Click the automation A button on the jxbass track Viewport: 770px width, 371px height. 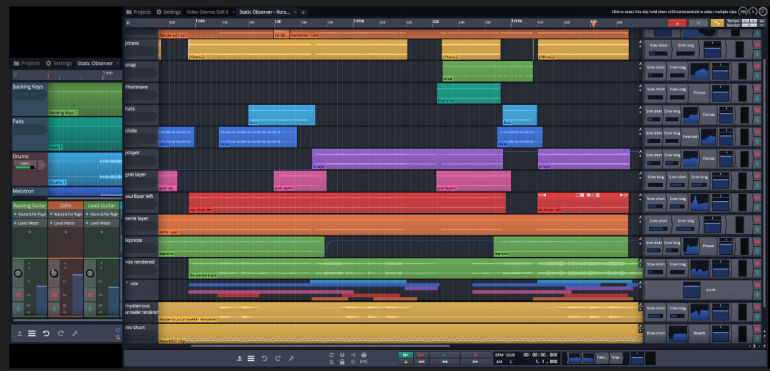[x=640, y=43]
